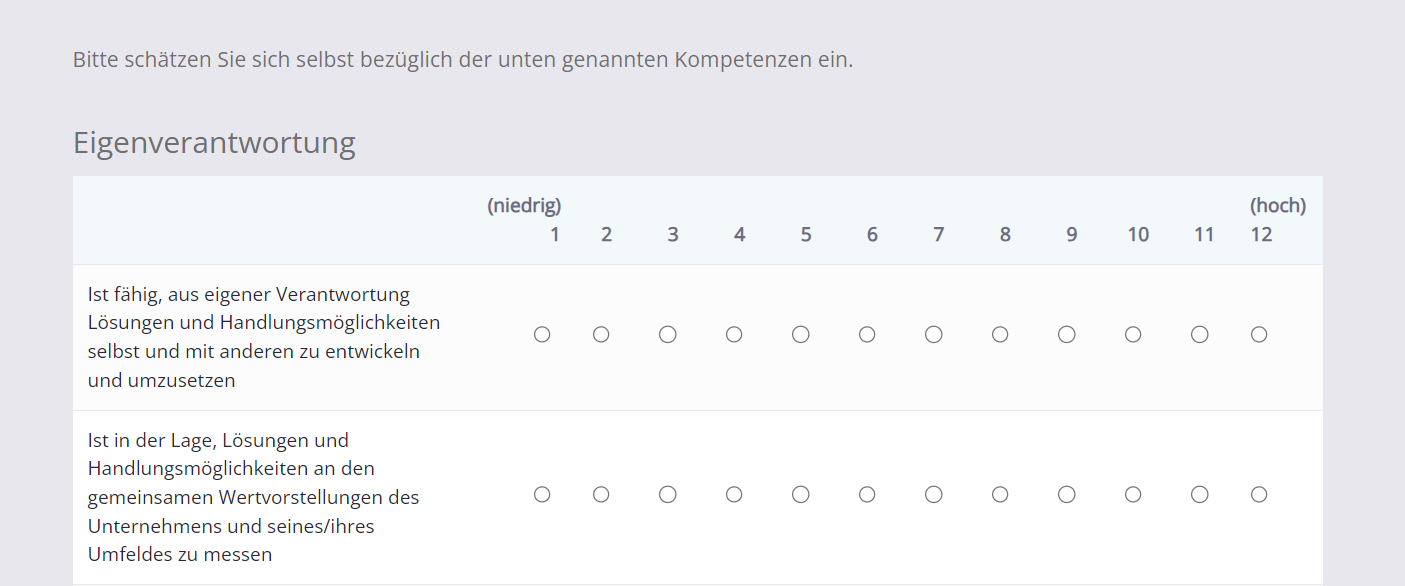Pick rating 7 in the 'Ist fähig' row

(933, 335)
